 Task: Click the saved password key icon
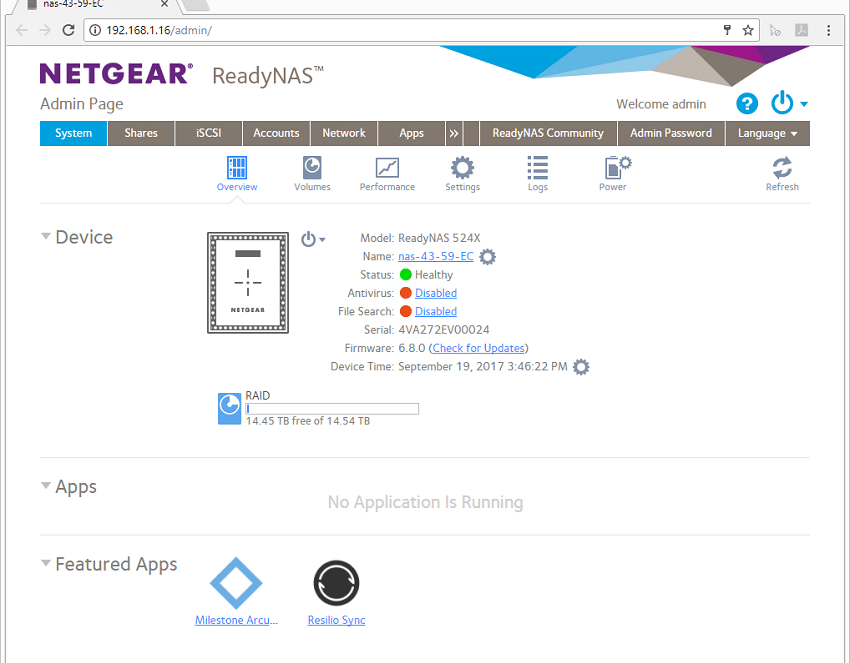tap(727, 30)
